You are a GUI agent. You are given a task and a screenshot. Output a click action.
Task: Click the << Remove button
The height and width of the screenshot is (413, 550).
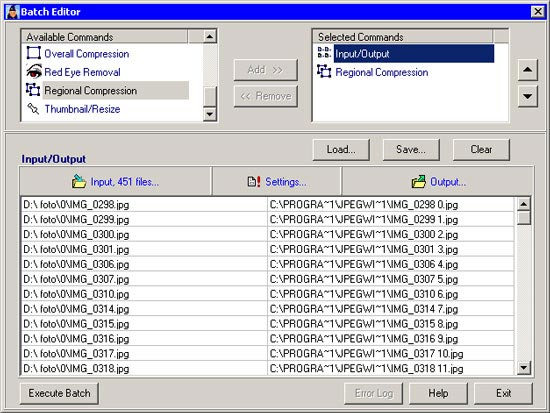click(266, 96)
